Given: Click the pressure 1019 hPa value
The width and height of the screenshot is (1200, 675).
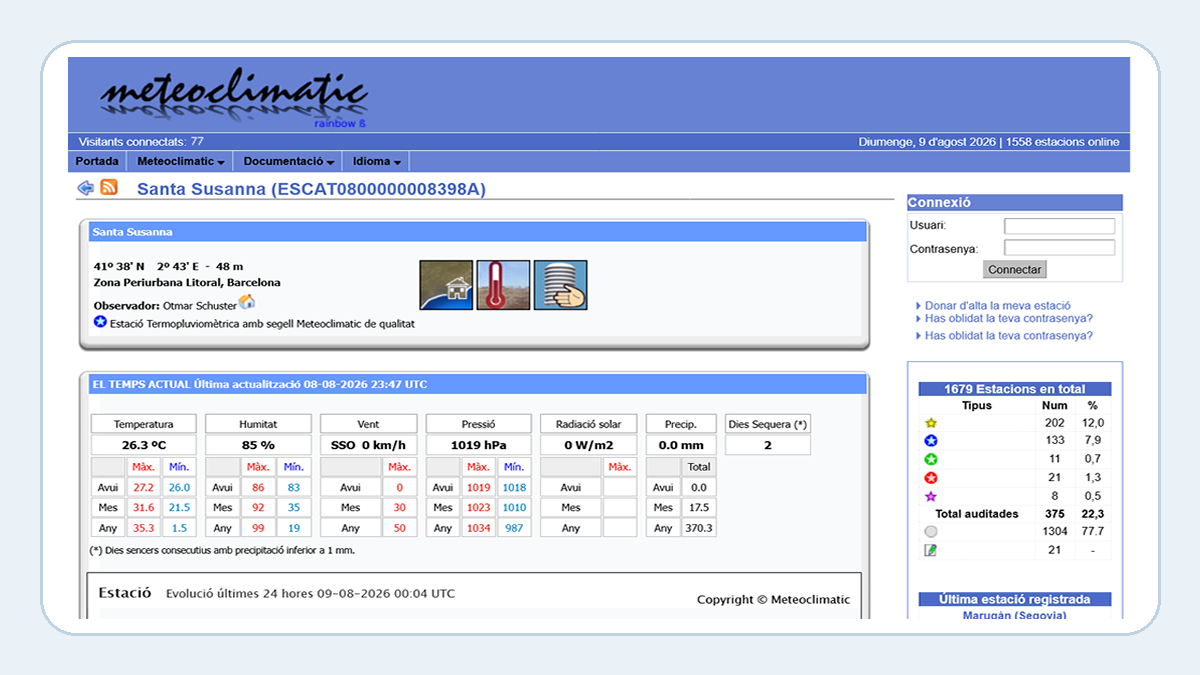Looking at the screenshot, I should coord(479,445).
